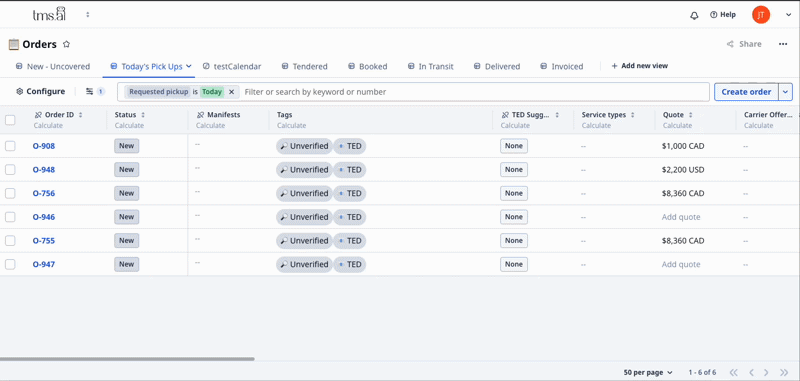Viewport: 800px width, 381px height.
Task: Go to the first page arrow
Action: click(x=734, y=372)
